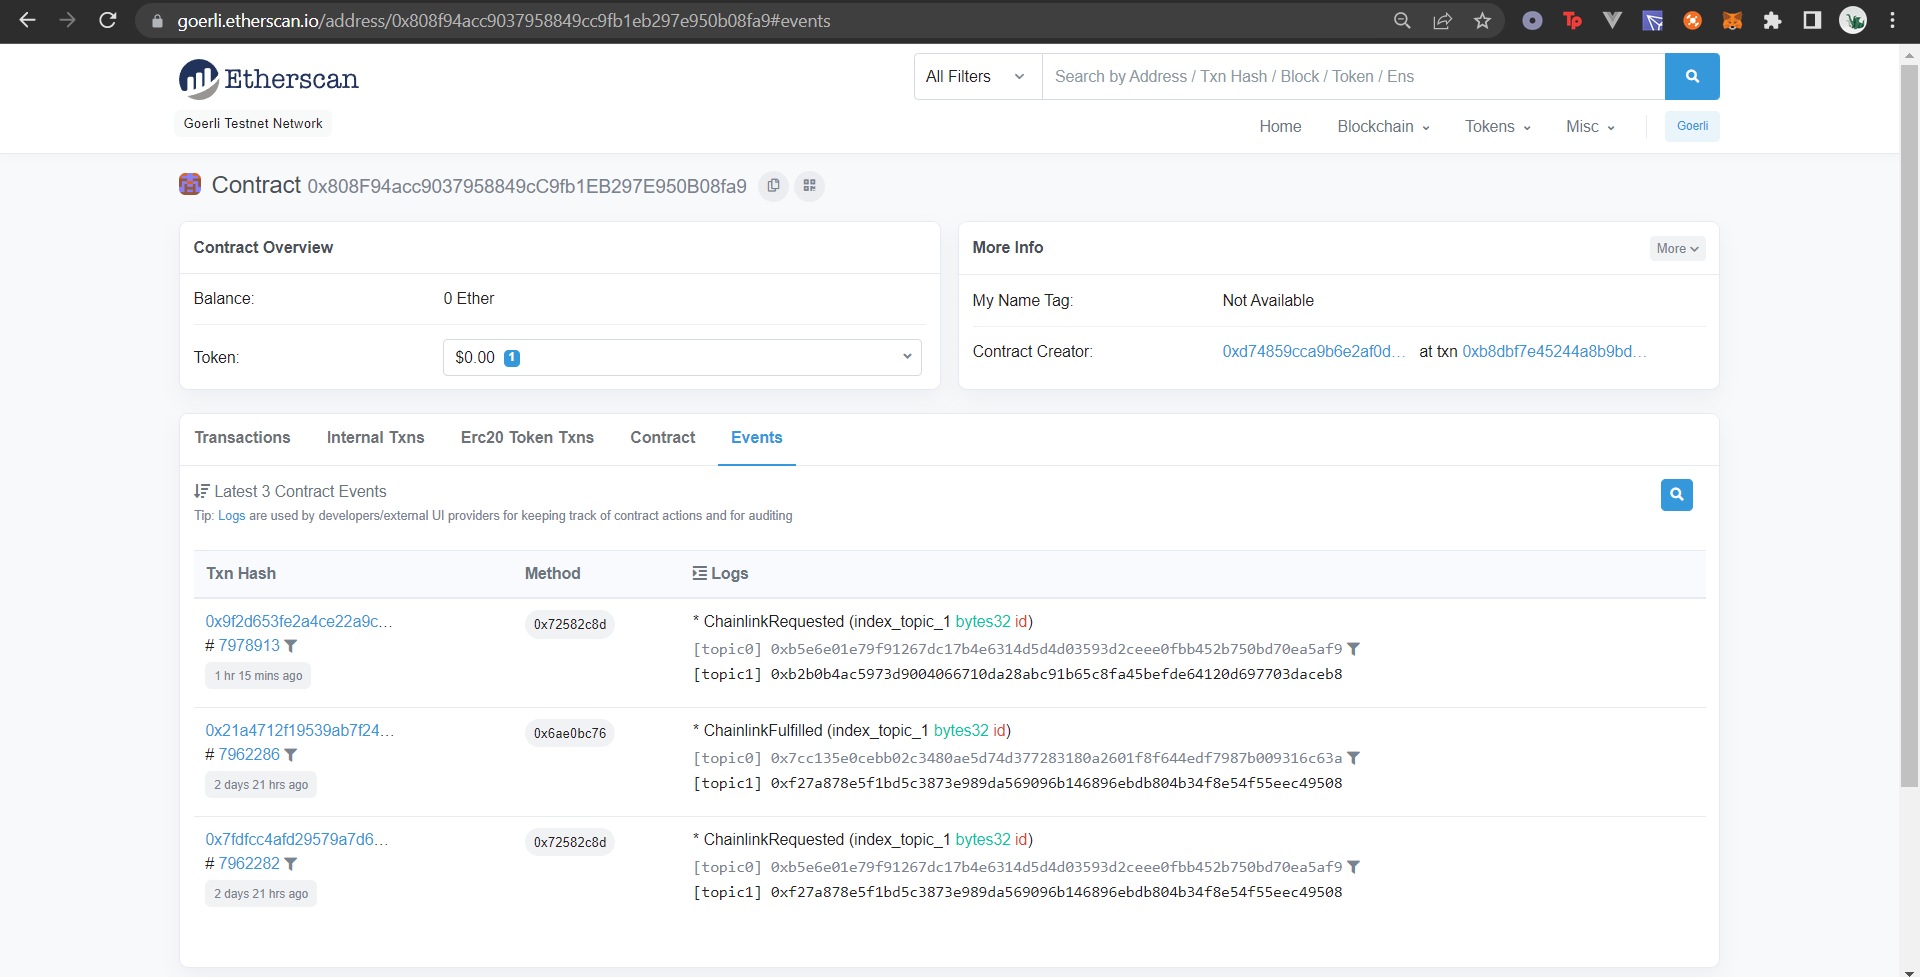The image size is (1920, 977).
Task: Filter events by block 7962286
Action: click(x=291, y=756)
